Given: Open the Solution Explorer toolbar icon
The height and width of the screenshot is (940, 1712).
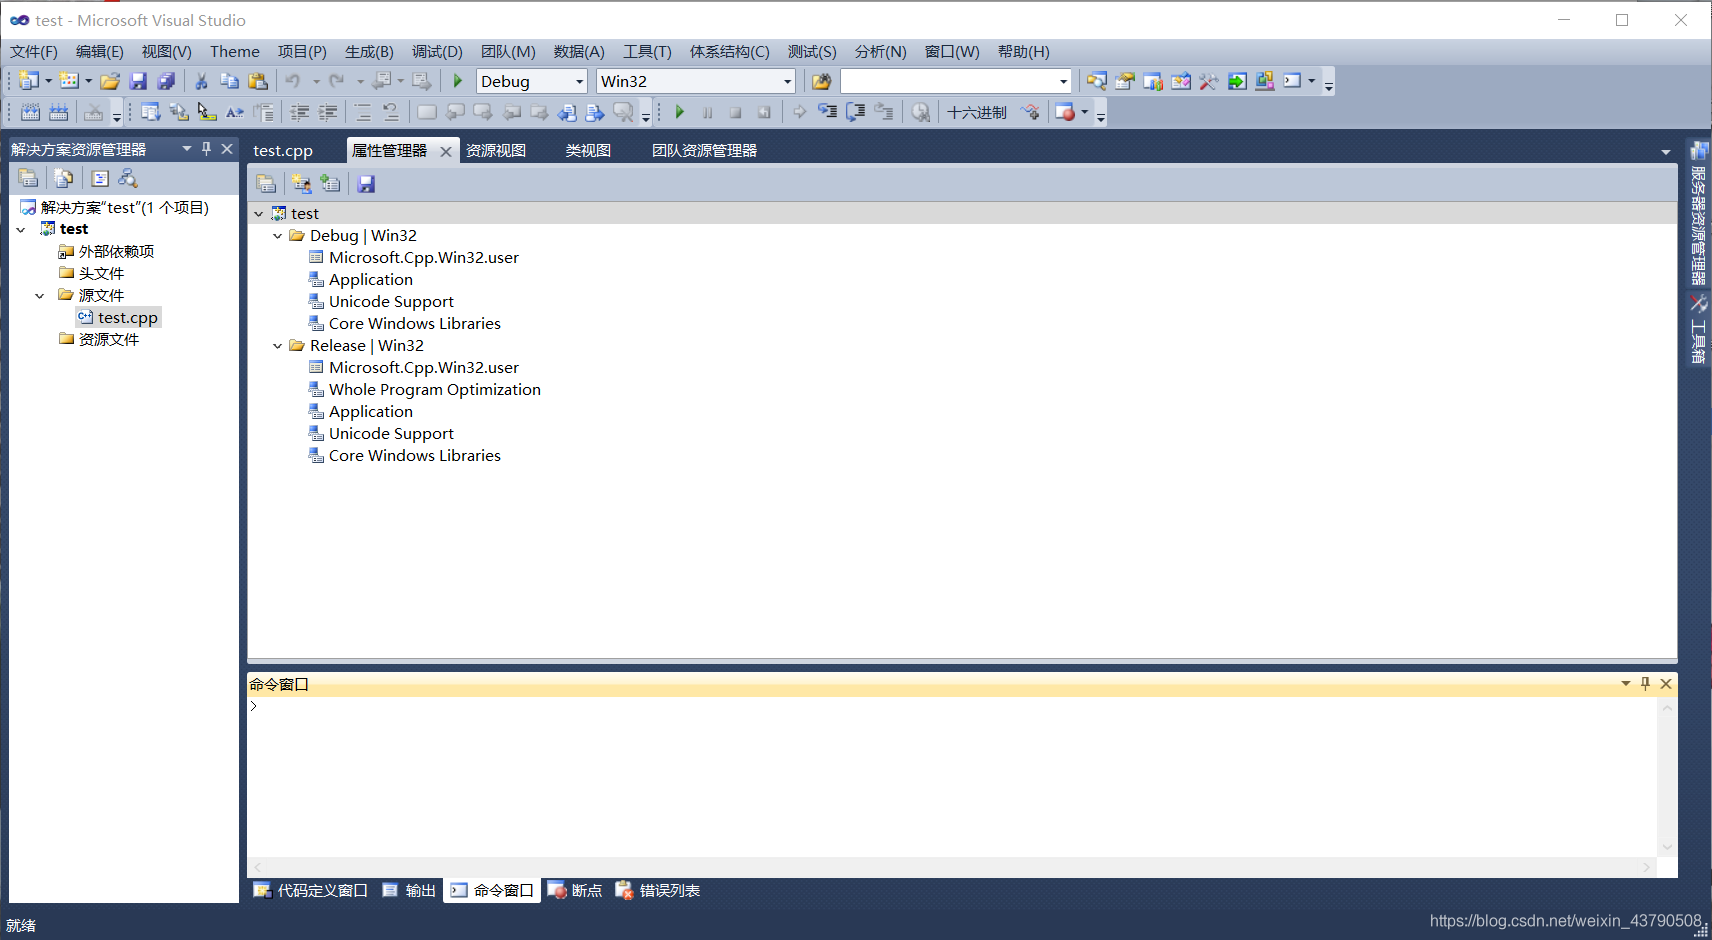Looking at the screenshot, I should [1097, 81].
